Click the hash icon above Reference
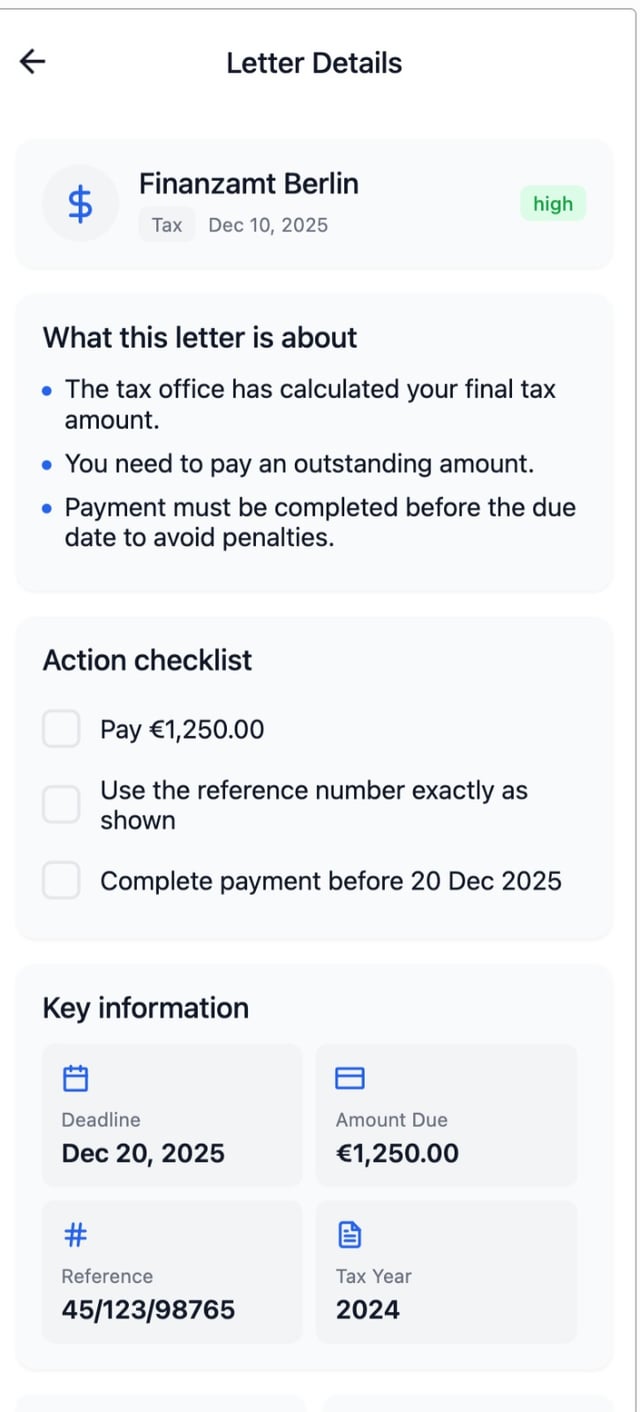The image size is (640, 1412). click(75, 1236)
